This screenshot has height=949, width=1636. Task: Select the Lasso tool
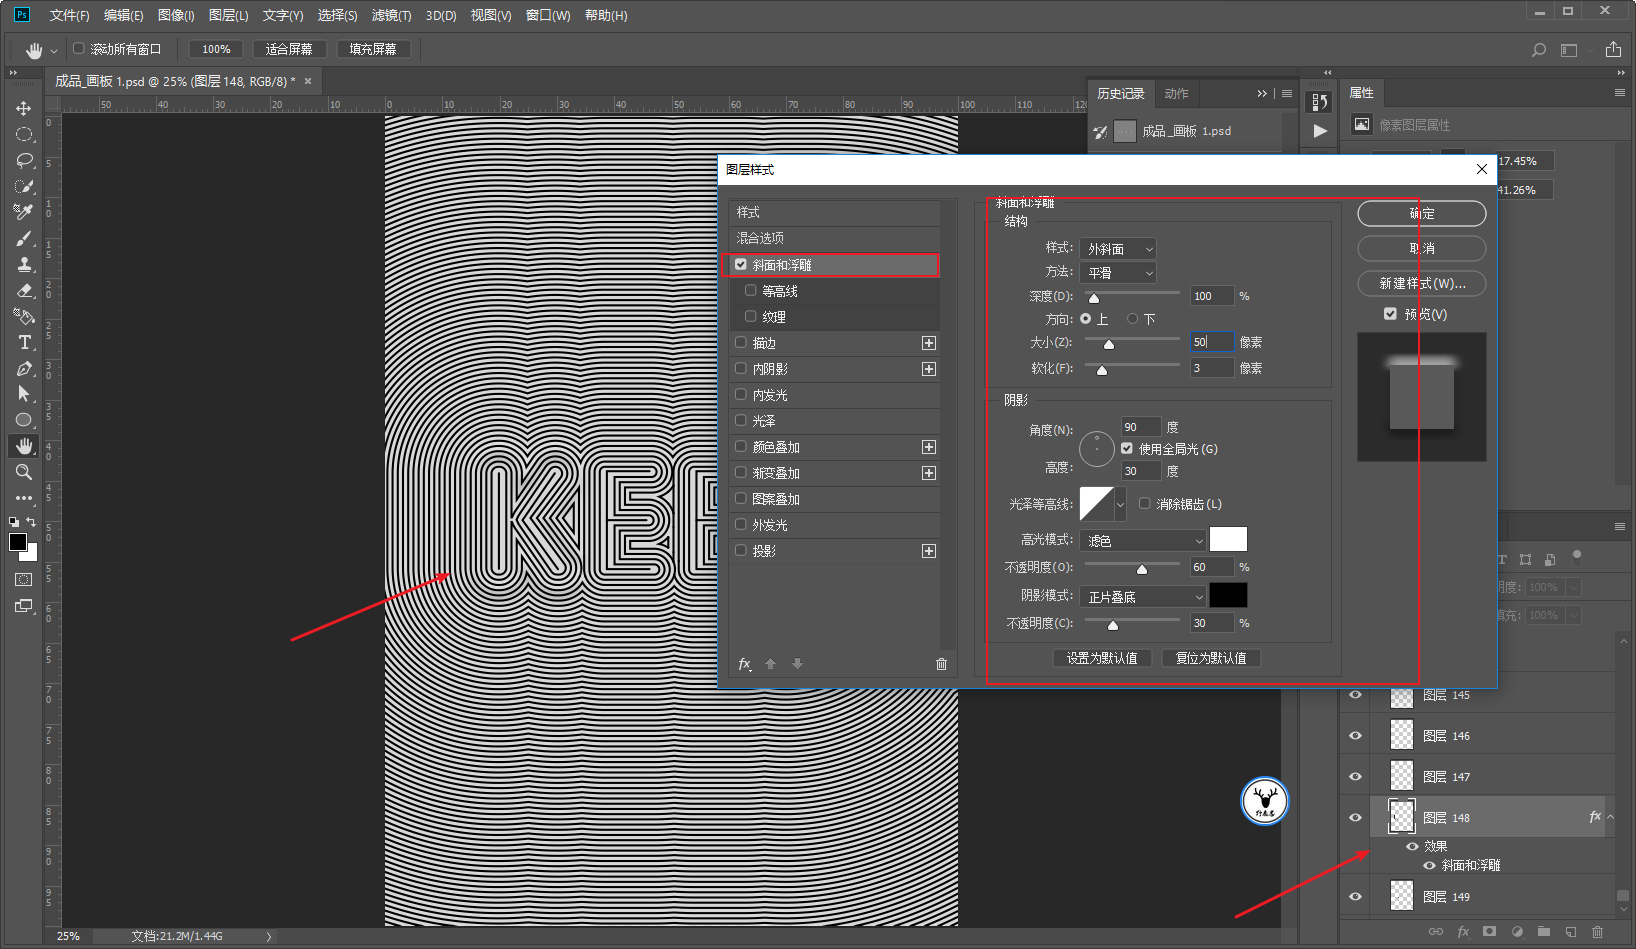[24, 160]
